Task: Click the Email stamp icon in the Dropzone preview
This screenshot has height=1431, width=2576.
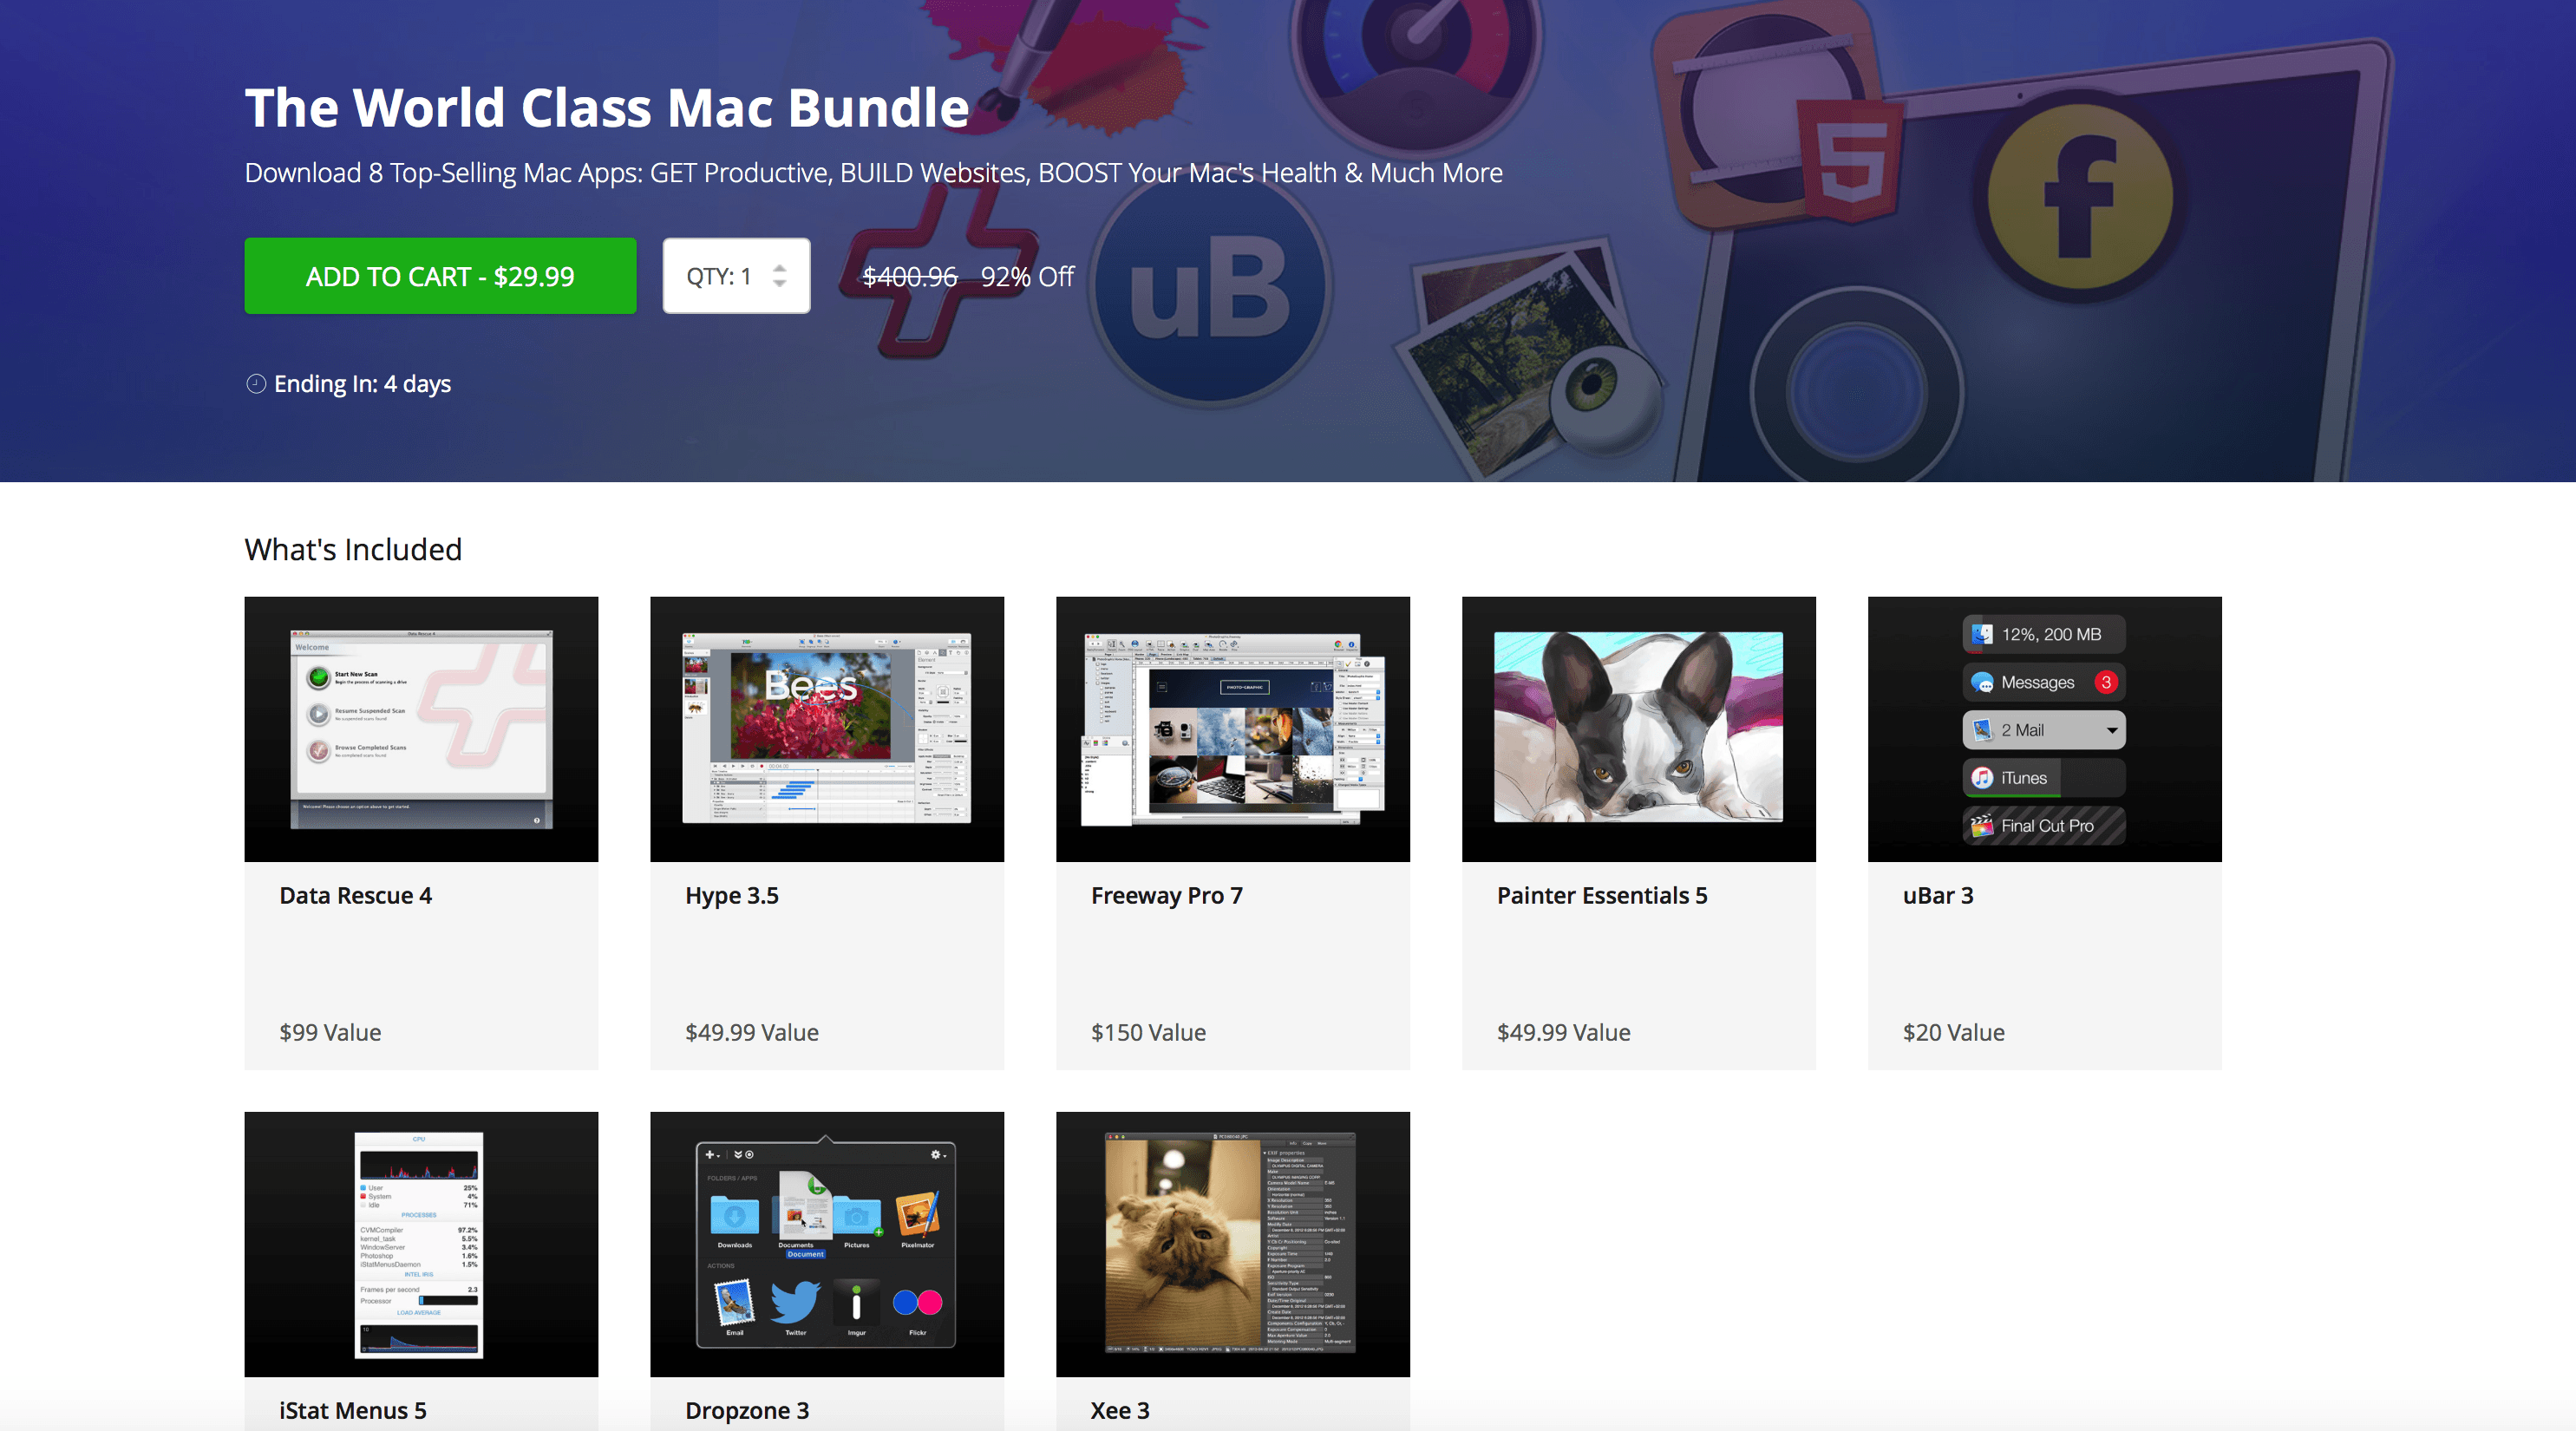Action: coord(734,1302)
